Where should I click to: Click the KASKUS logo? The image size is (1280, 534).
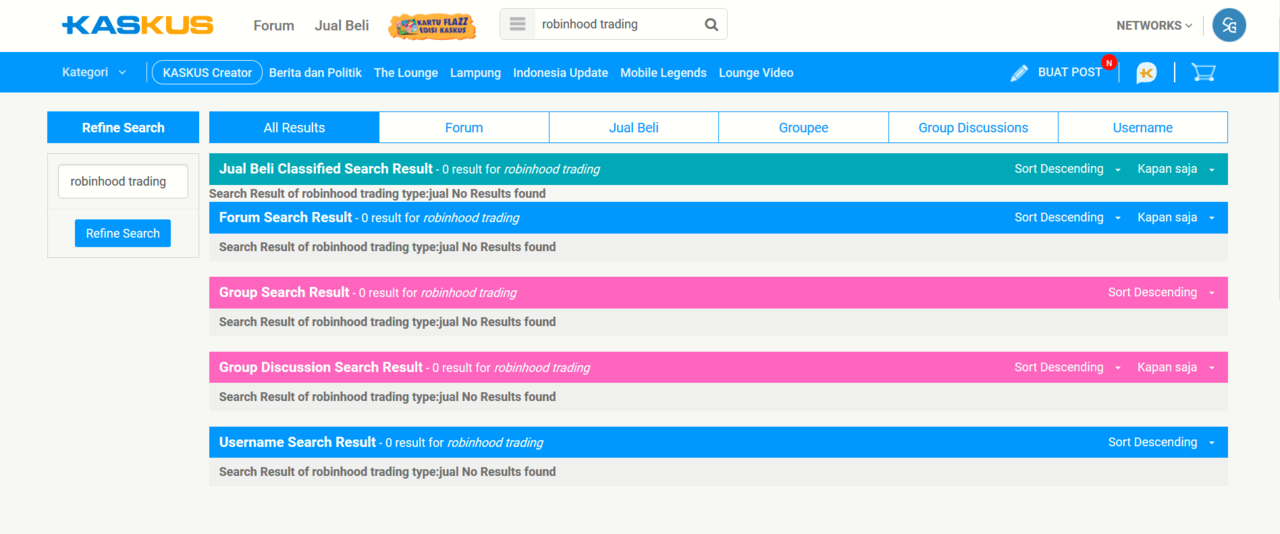tap(137, 25)
